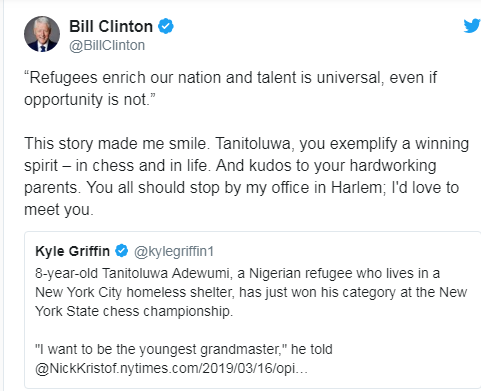This screenshot has width=481, height=391.
Task: Click the Kyle Griffin author name
Action: pyautogui.click(x=72, y=251)
